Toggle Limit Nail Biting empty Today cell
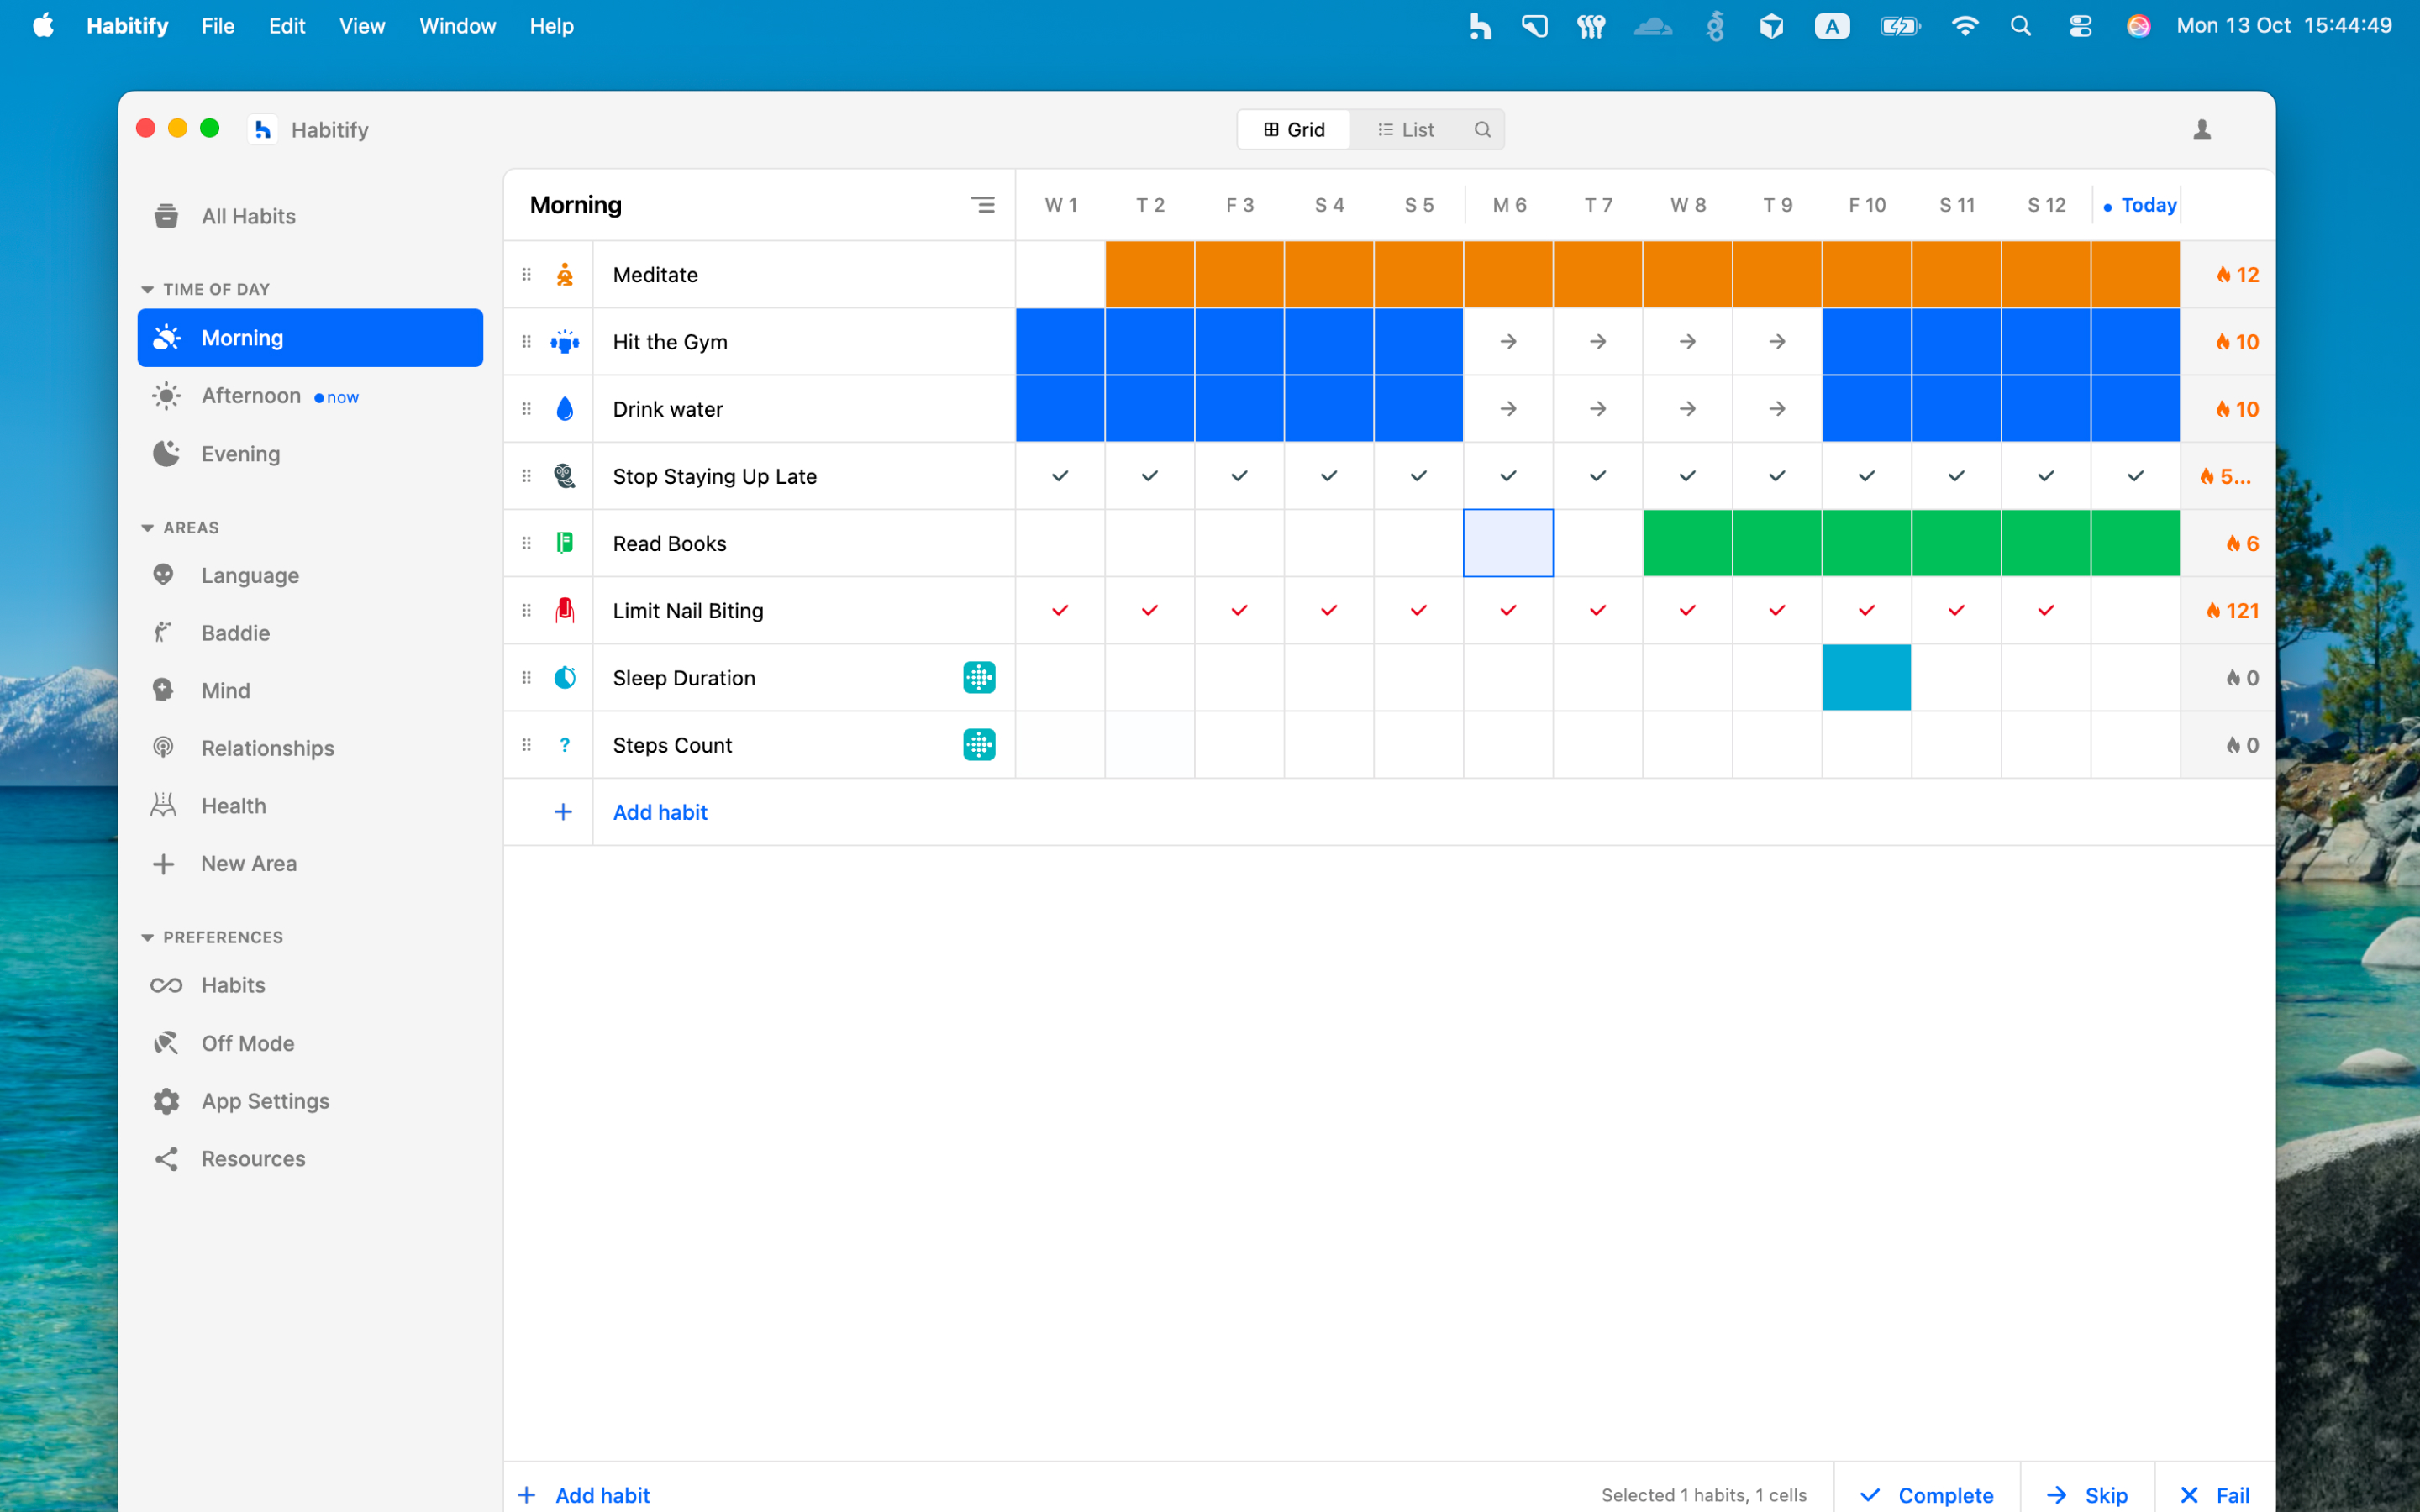 click(2135, 610)
